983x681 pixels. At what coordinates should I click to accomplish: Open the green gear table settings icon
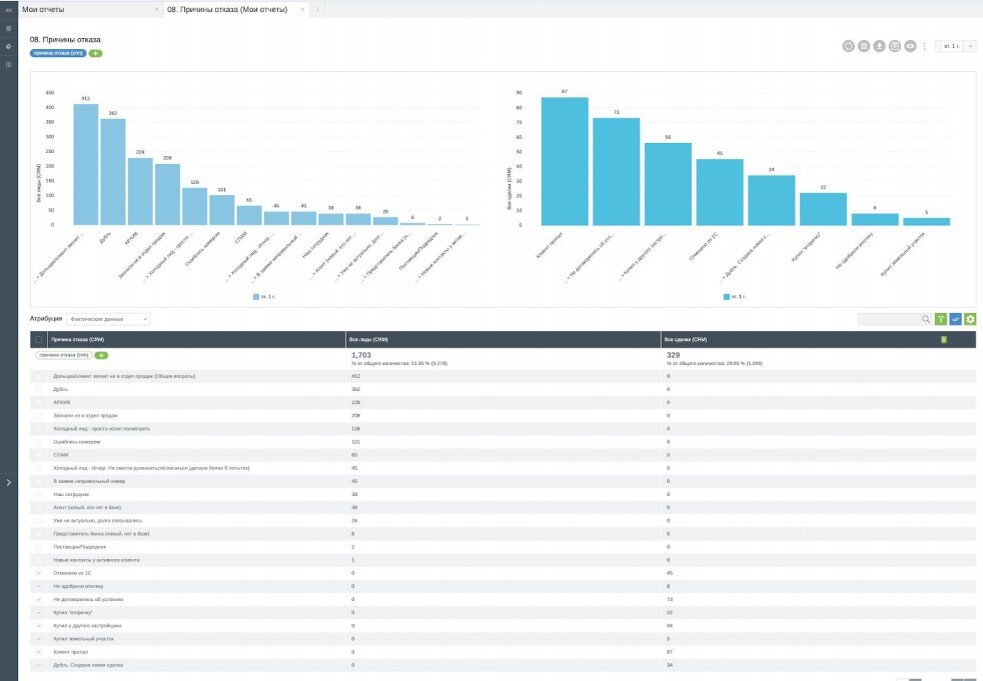click(x=970, y=319)
